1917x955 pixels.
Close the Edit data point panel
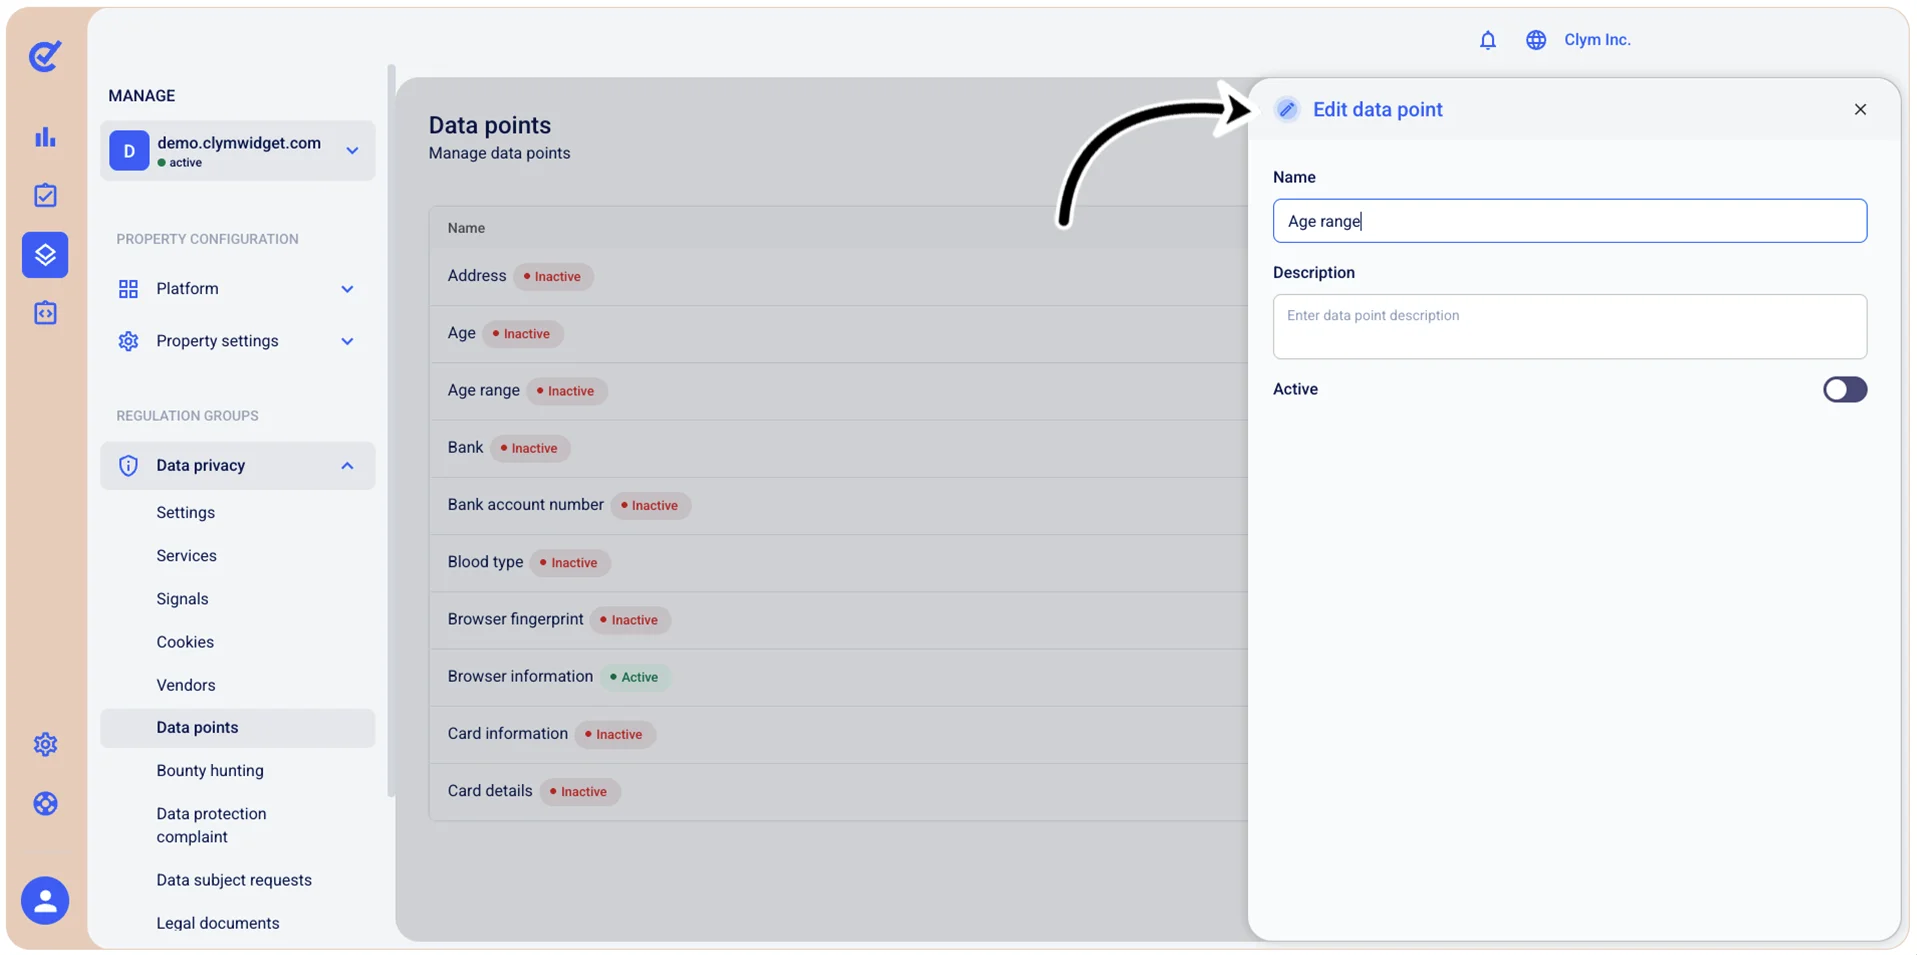coord(1859,109)
